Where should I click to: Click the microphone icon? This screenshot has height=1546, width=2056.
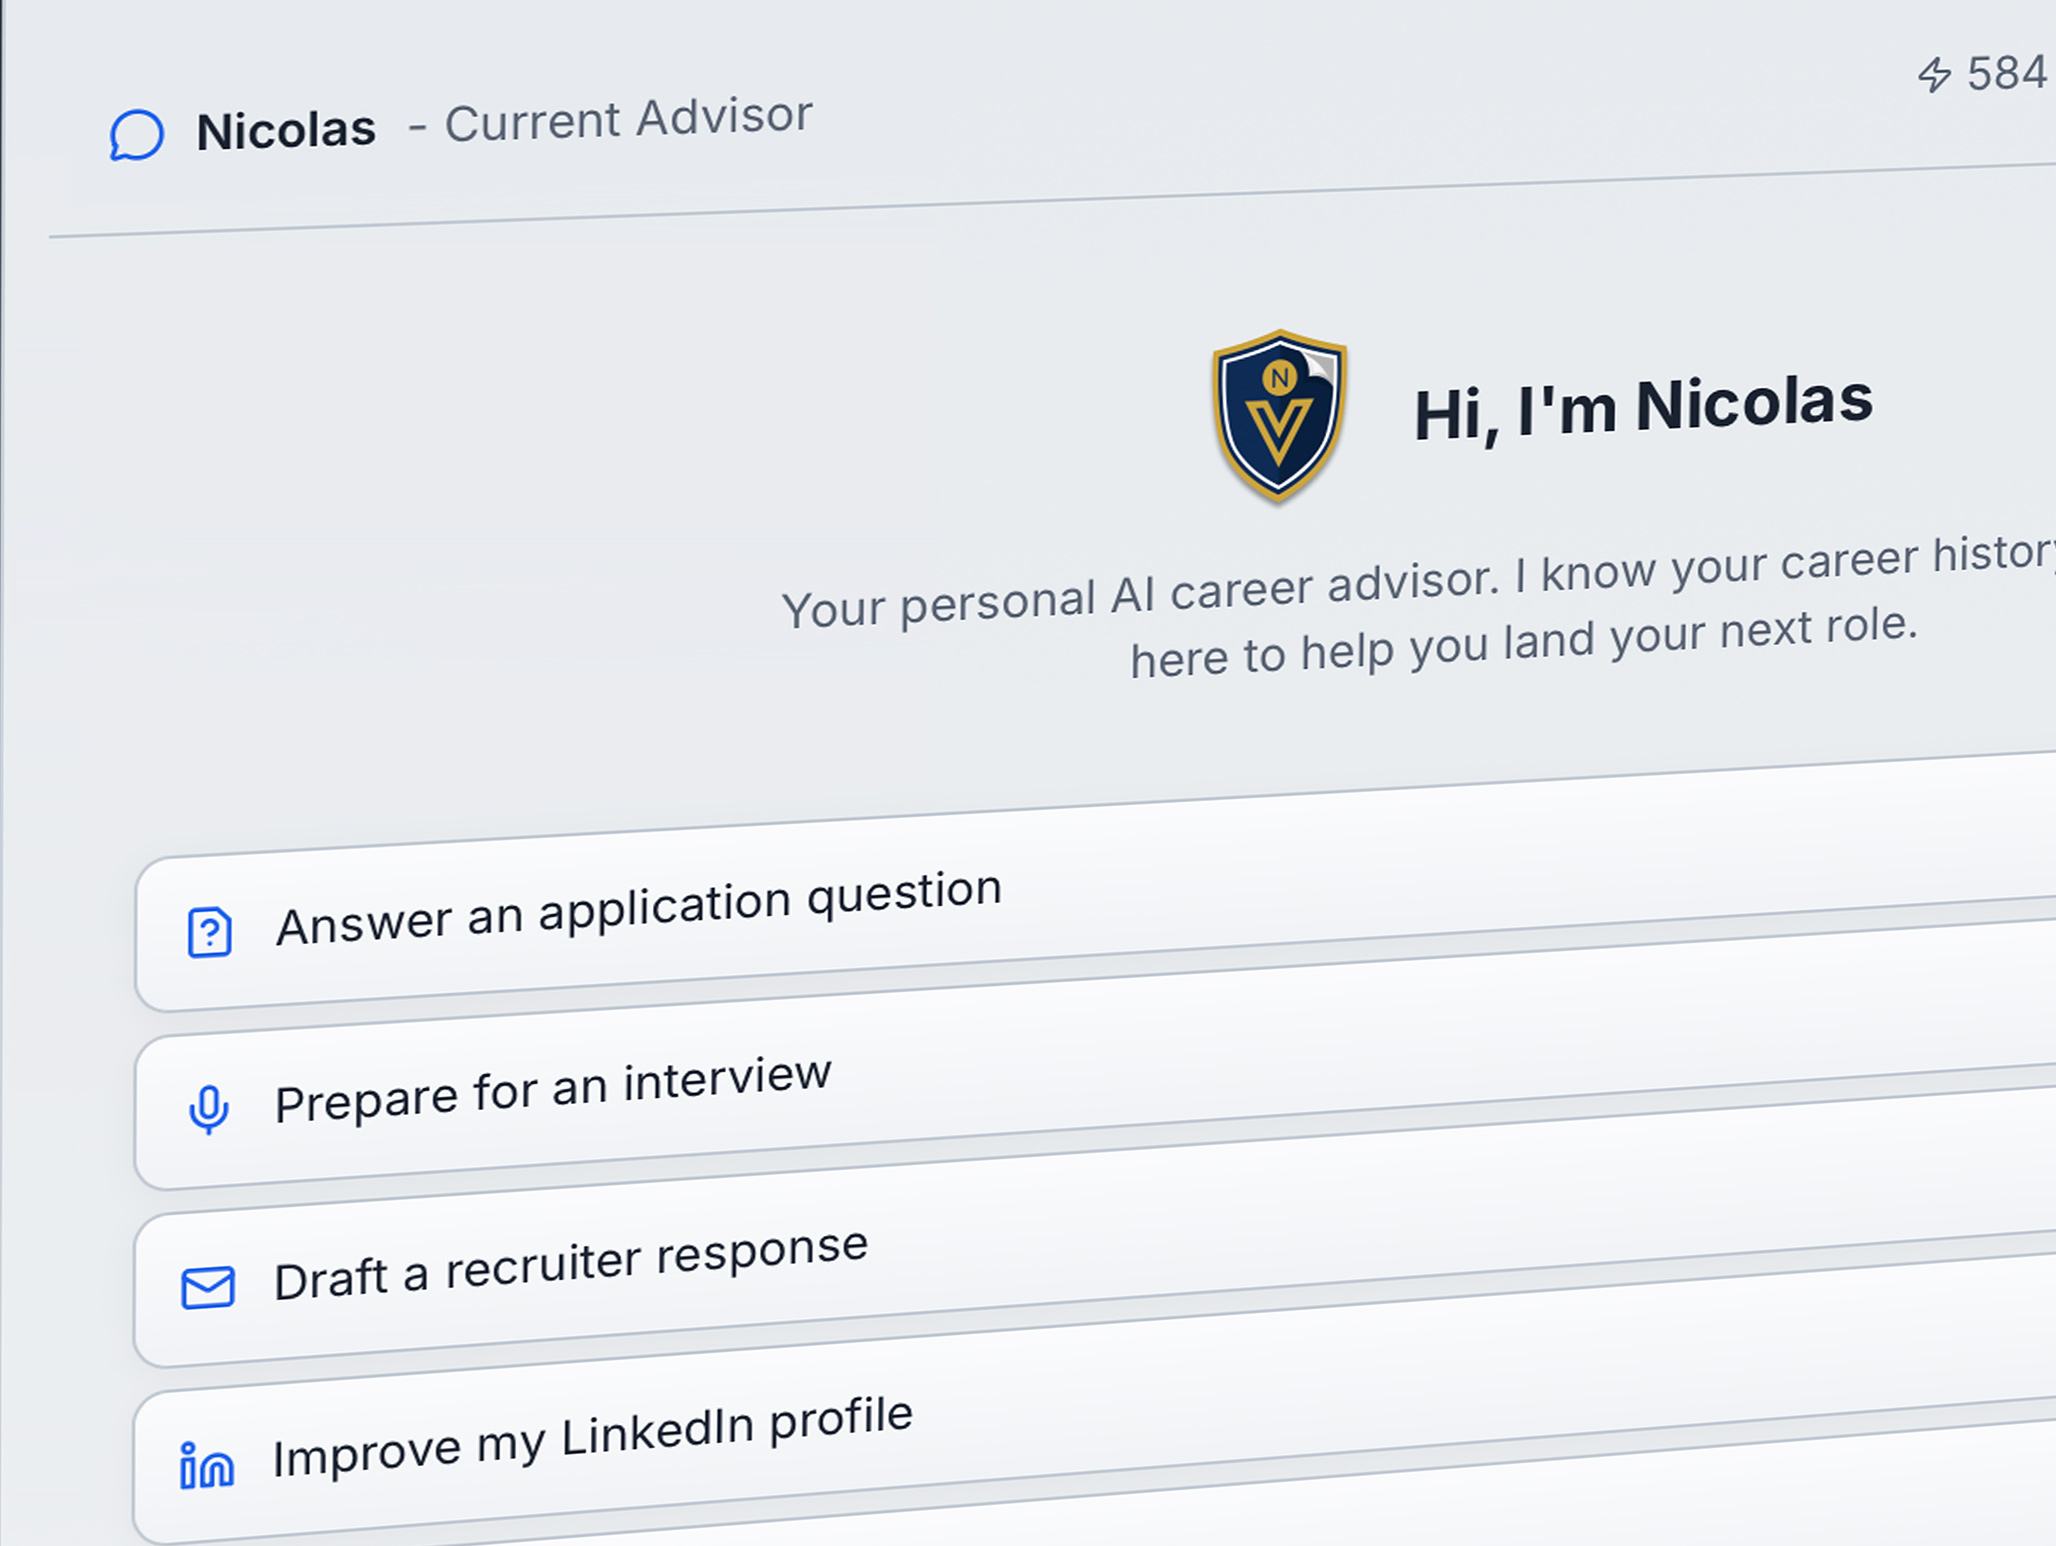tap(209, 1109)
